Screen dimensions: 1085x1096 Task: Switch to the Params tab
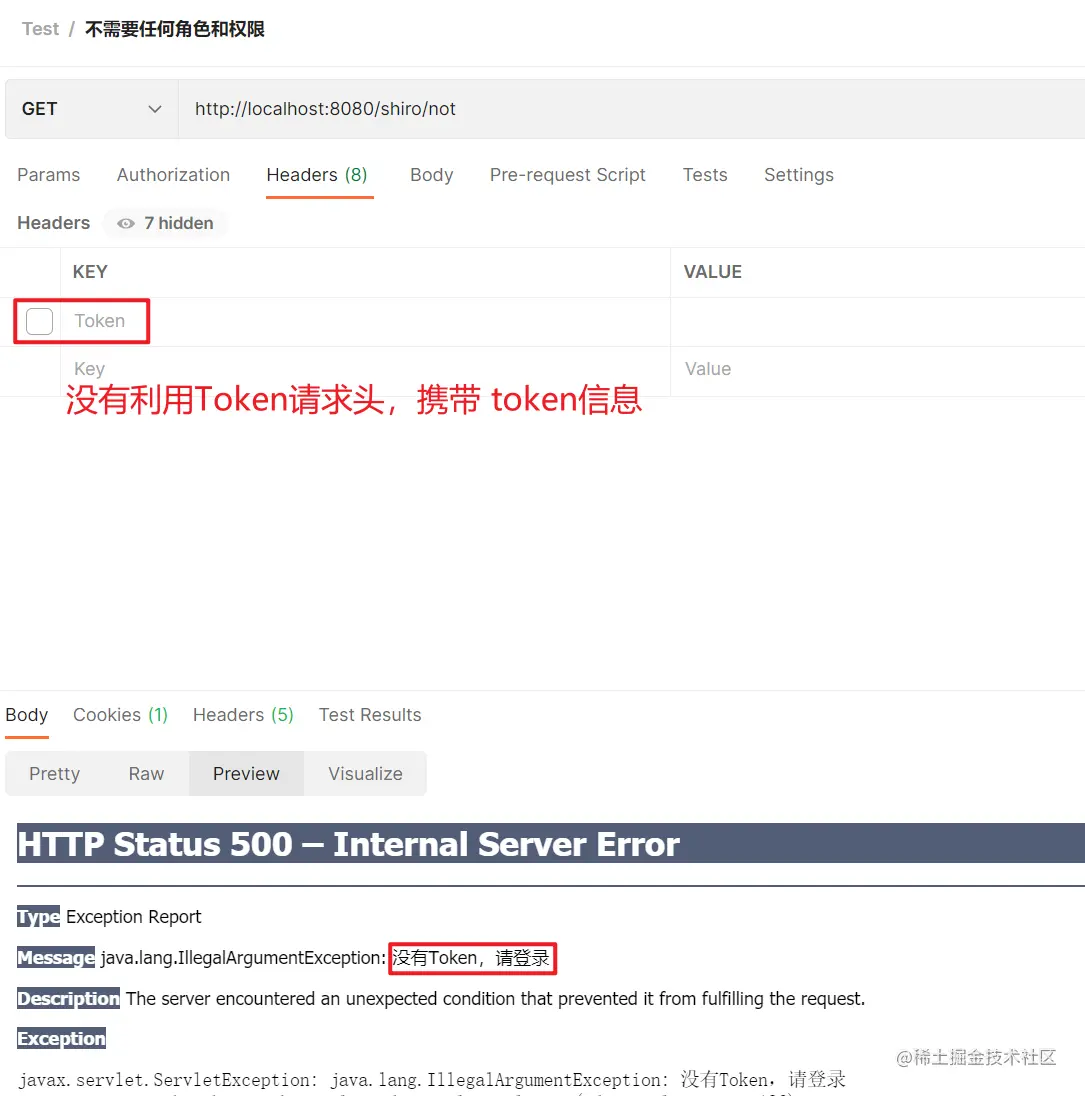tap(48, 175)
